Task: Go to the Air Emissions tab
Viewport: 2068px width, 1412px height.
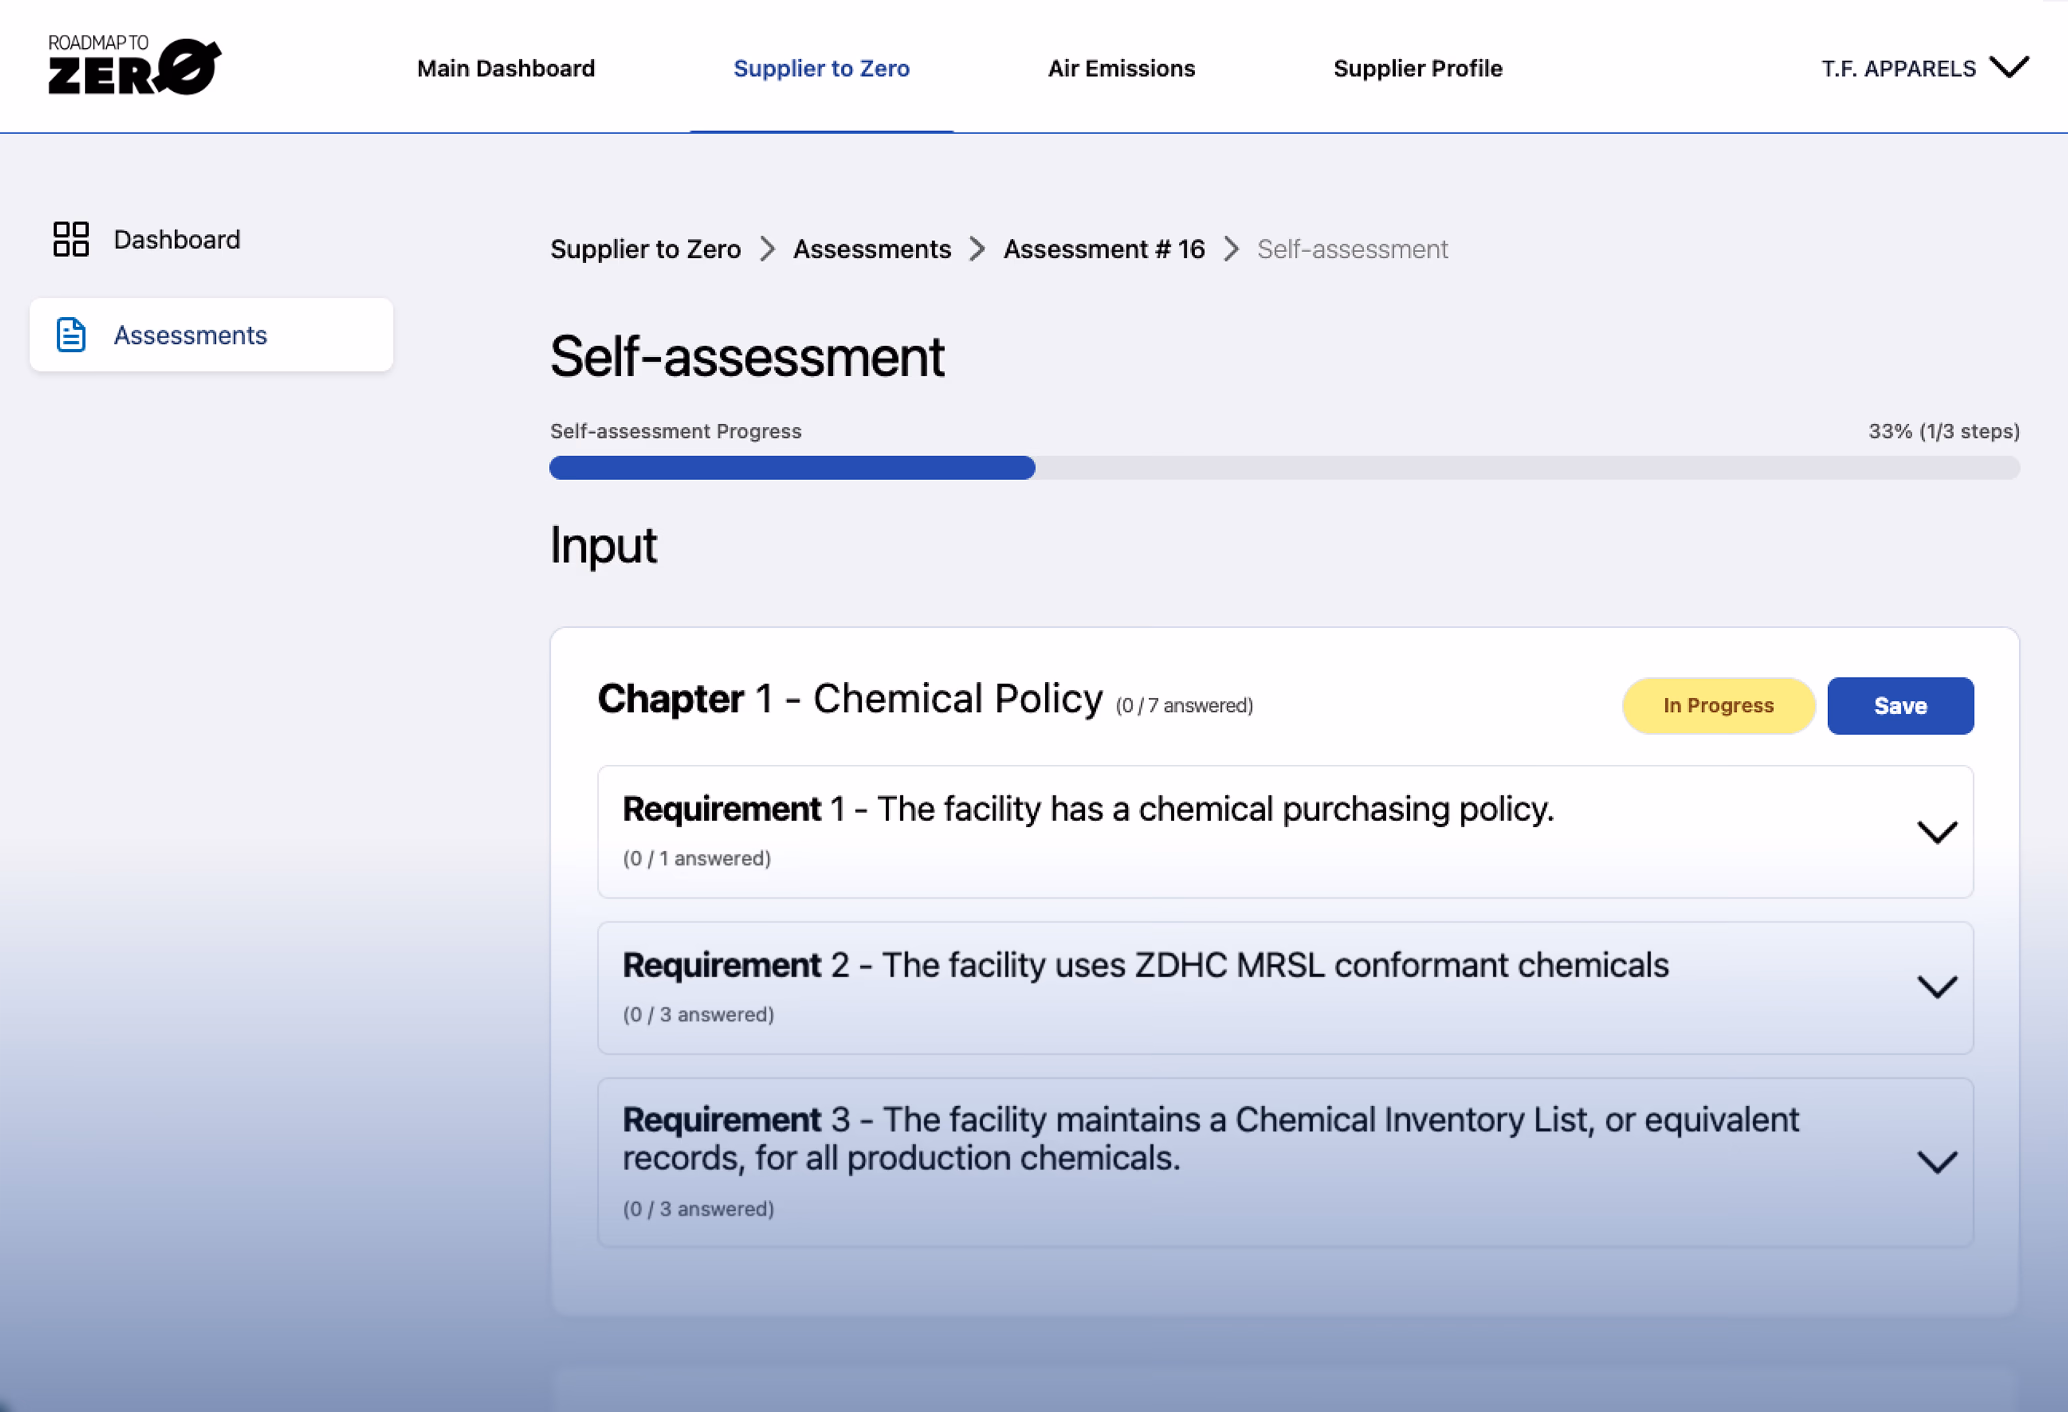Action: [x=1121, y=68]
